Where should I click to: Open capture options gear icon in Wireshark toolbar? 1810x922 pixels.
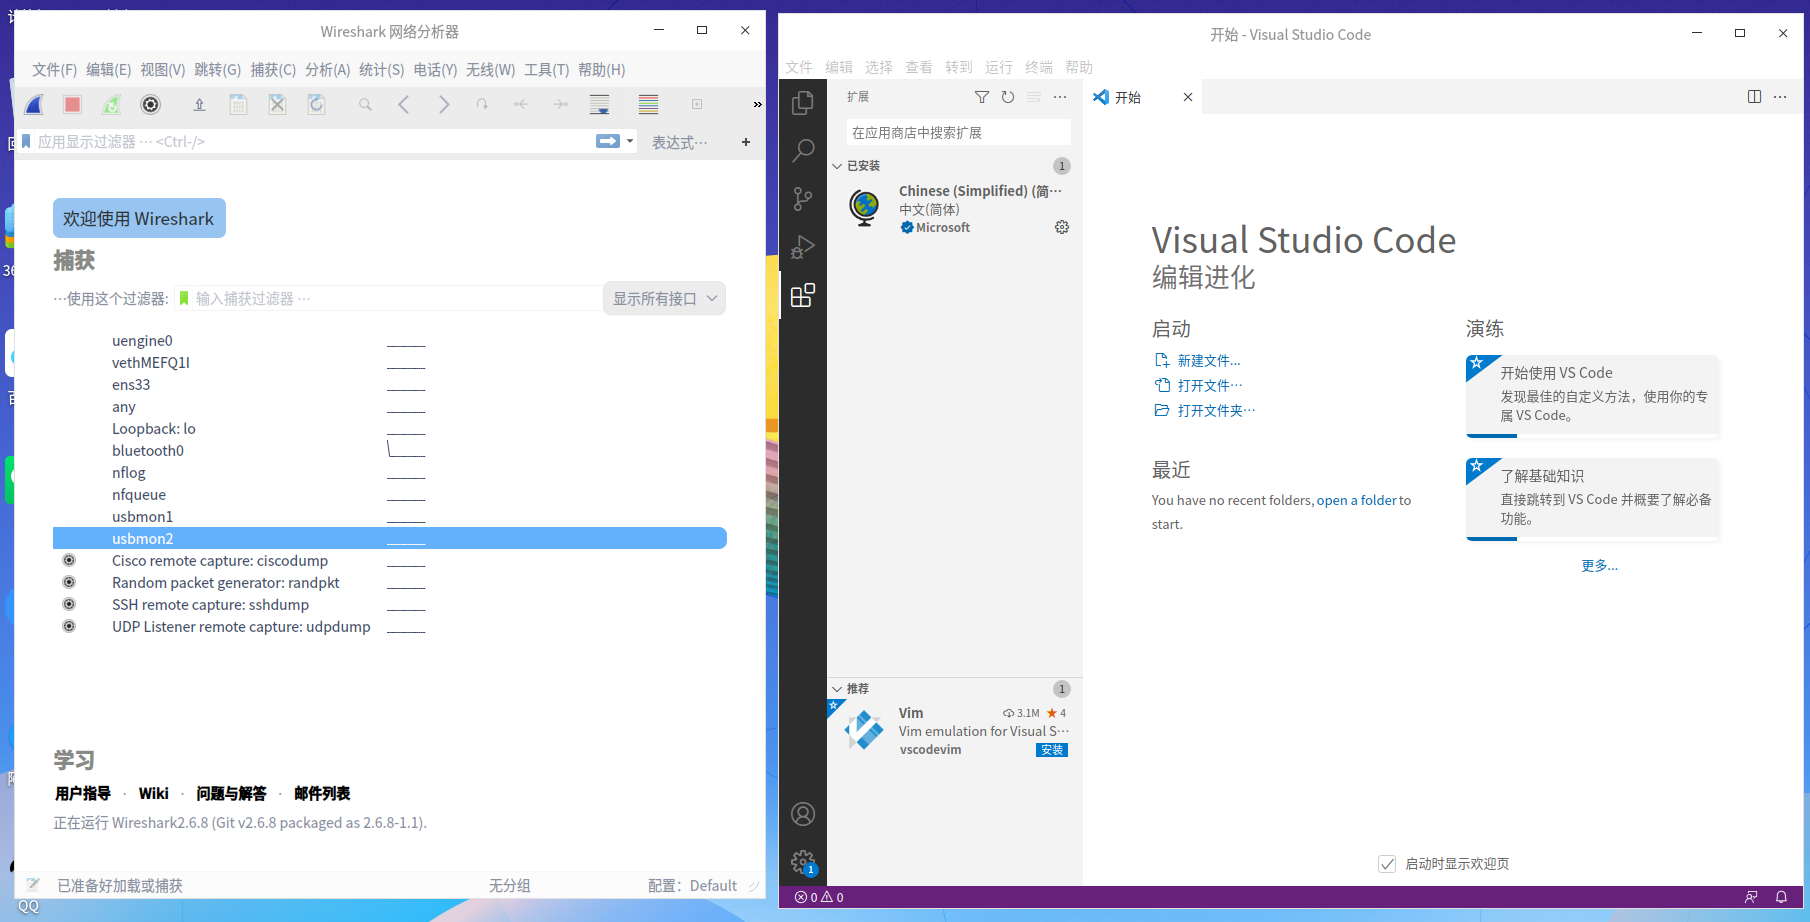pyautogui.click(x=150, y=104)
